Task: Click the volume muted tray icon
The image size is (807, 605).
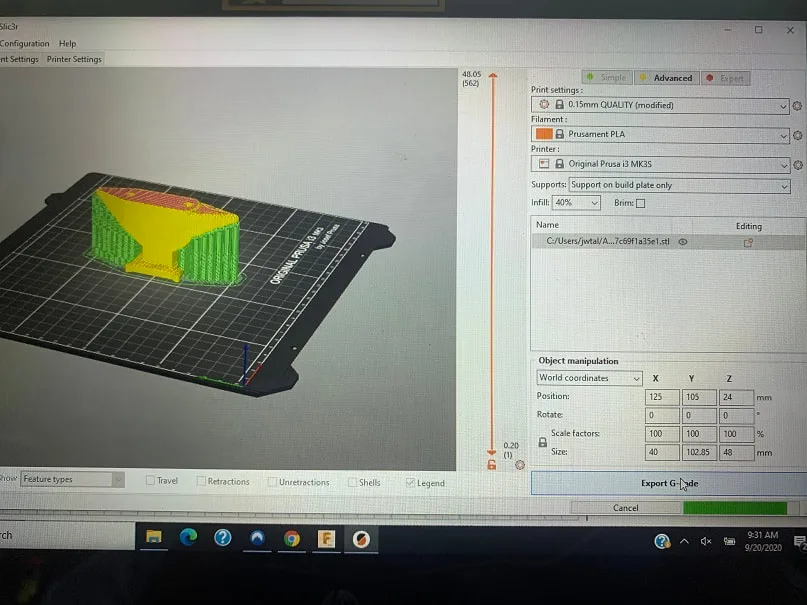Action: click(706, 541)
